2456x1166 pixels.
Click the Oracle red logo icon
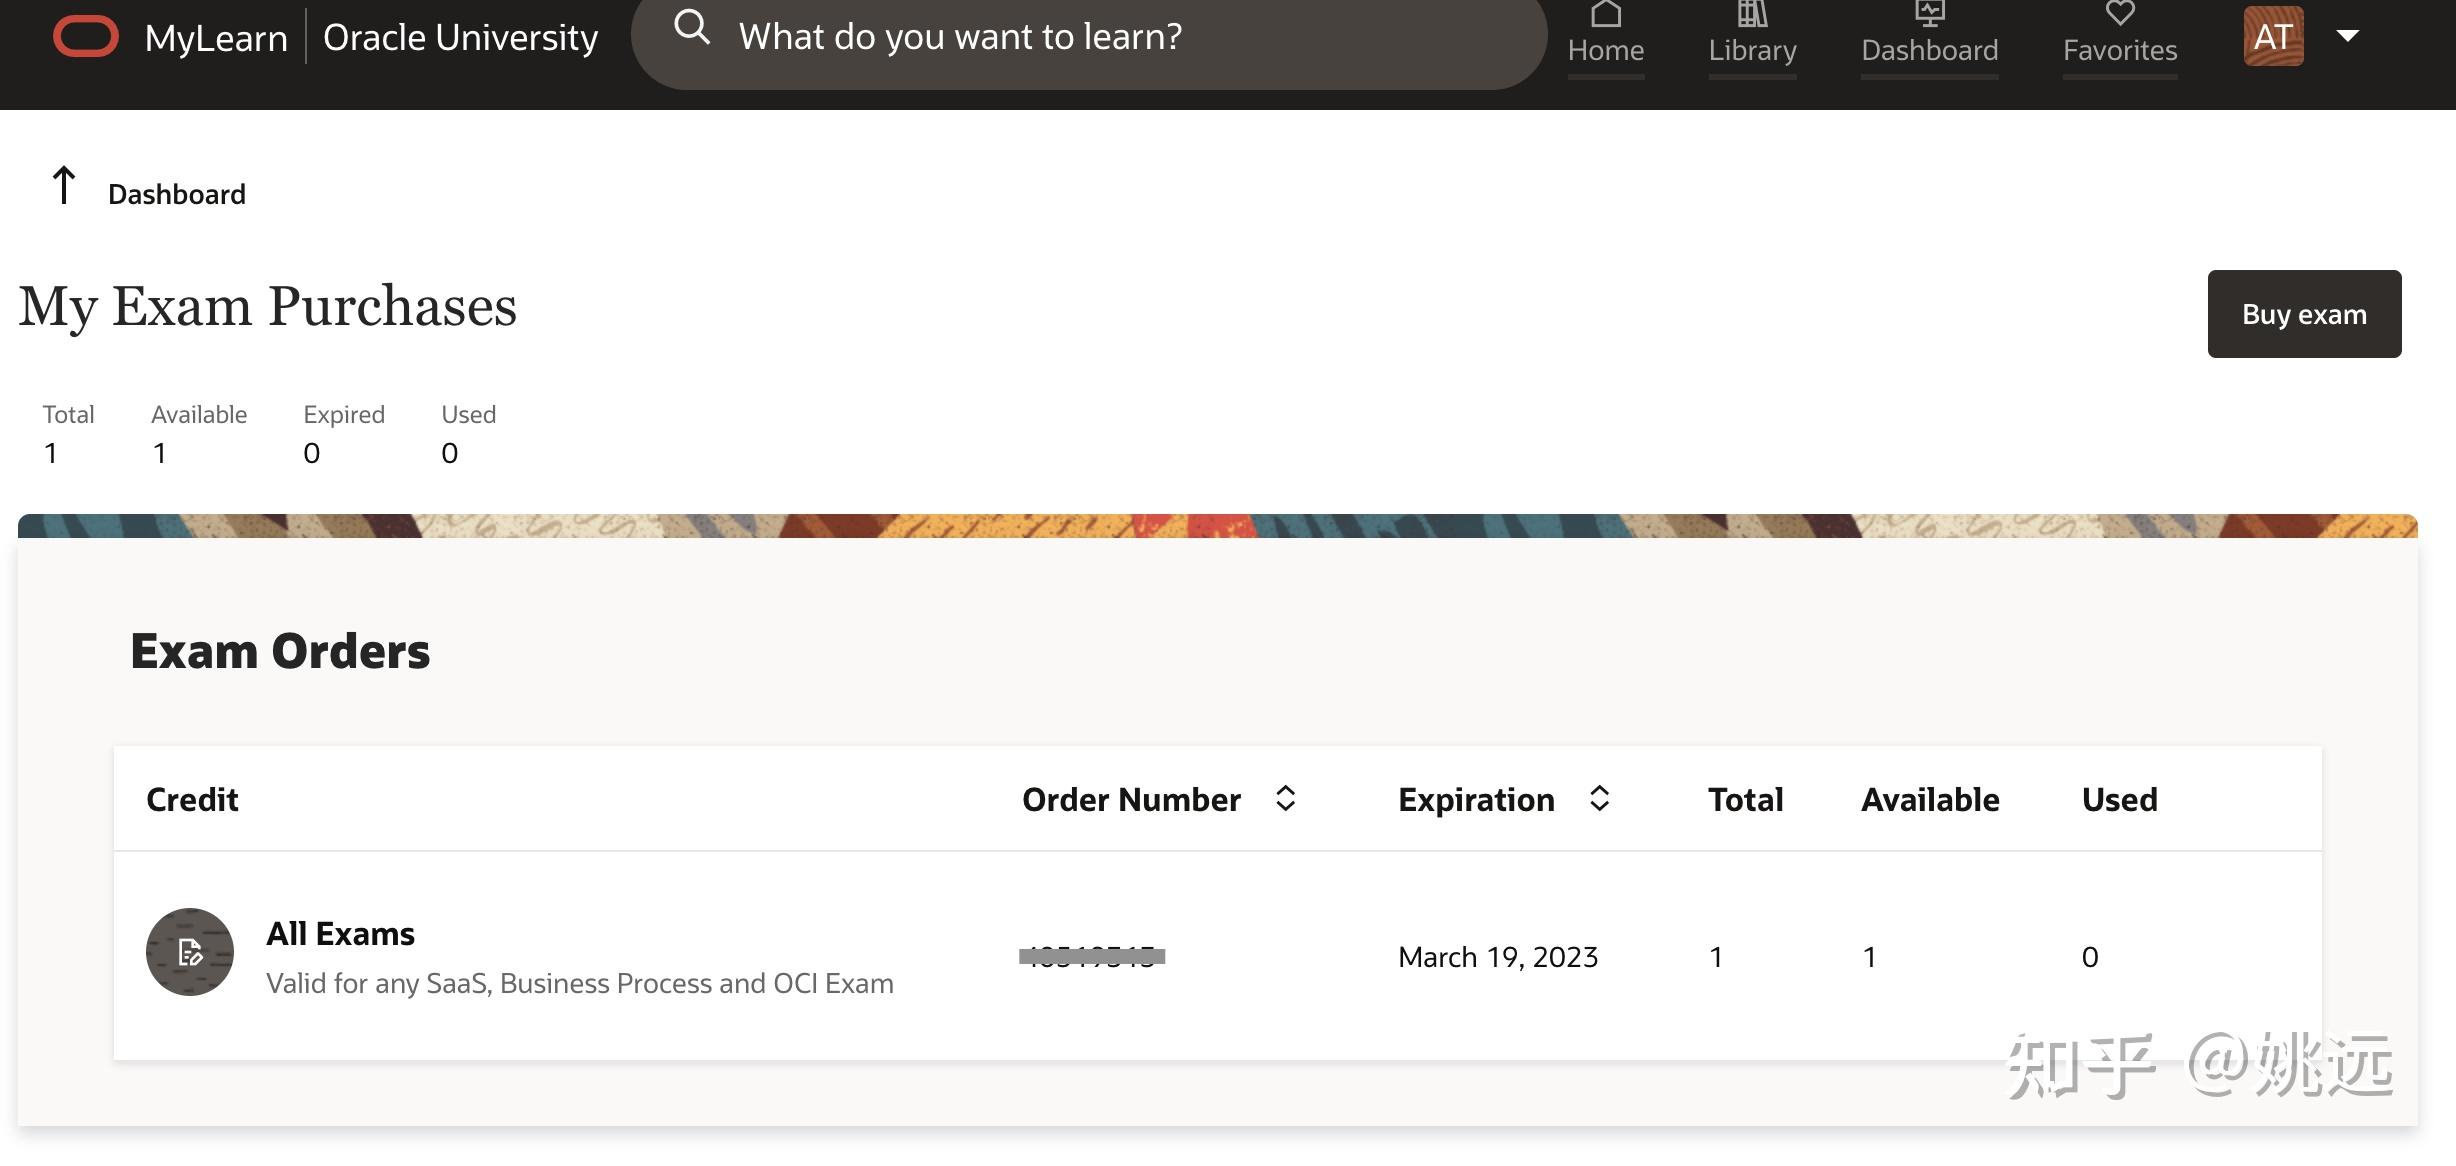pyautogui.click(x=86, y=37)
